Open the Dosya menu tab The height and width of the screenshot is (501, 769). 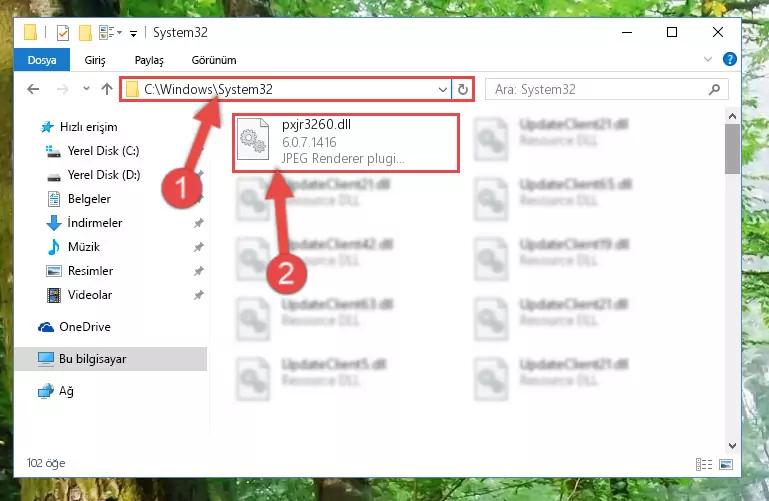[42, 60]
